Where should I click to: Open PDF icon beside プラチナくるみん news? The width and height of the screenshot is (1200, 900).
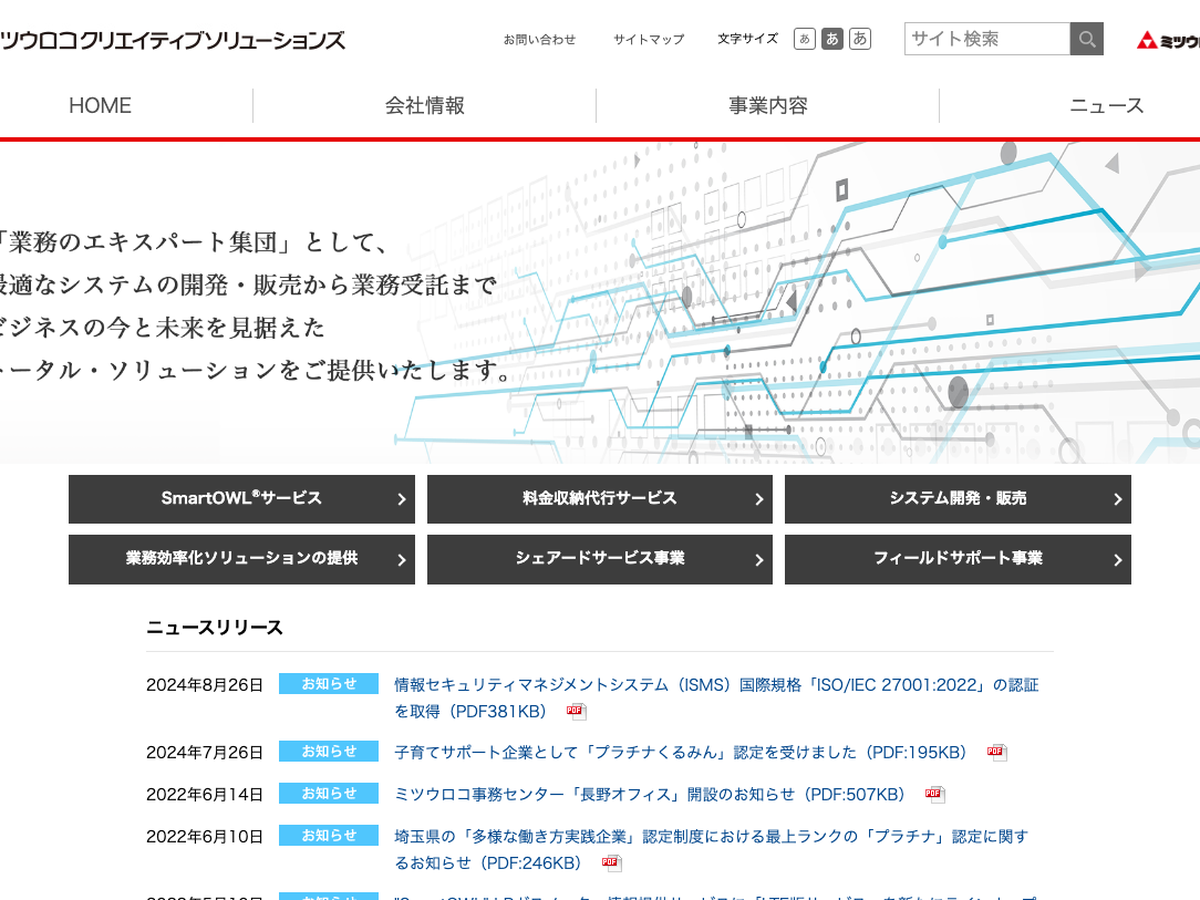(x=996, y=753)
